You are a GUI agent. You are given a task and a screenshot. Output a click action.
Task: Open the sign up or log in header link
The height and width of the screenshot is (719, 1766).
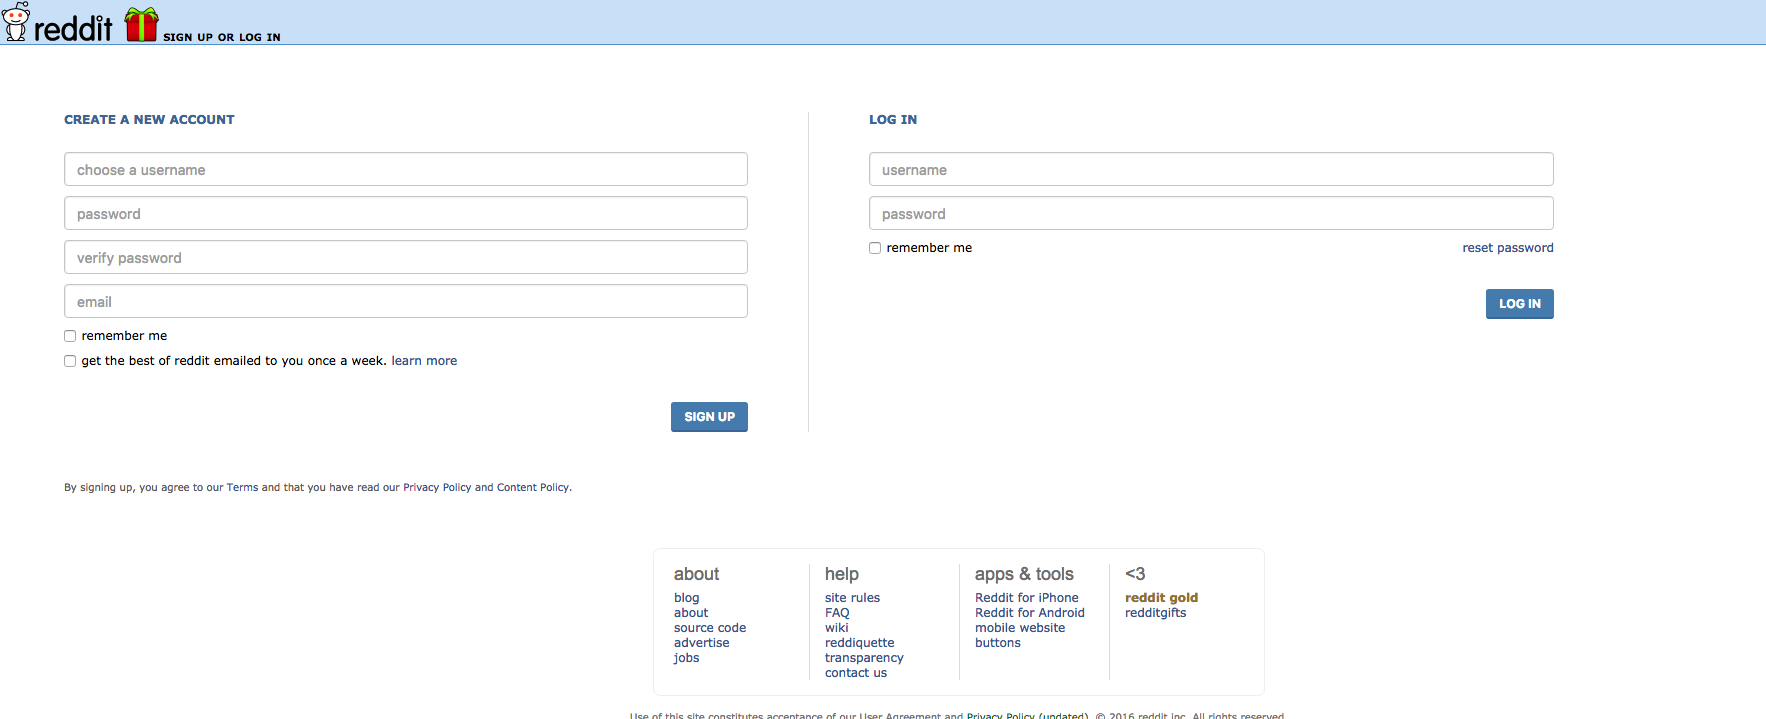[222, 37]
